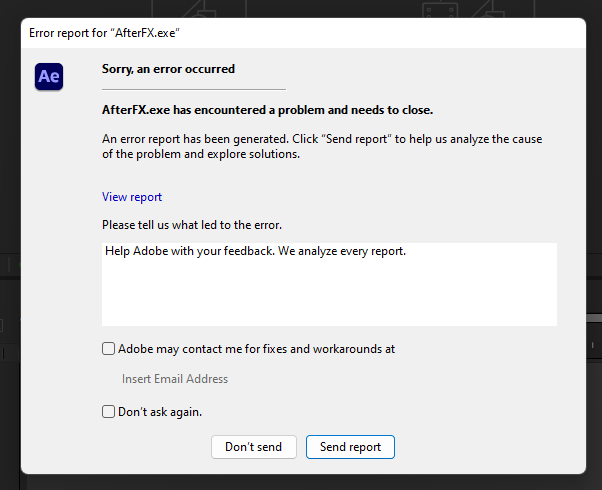Choose the Don't send button
Screen dimensions: 602x490
(253, 447)
